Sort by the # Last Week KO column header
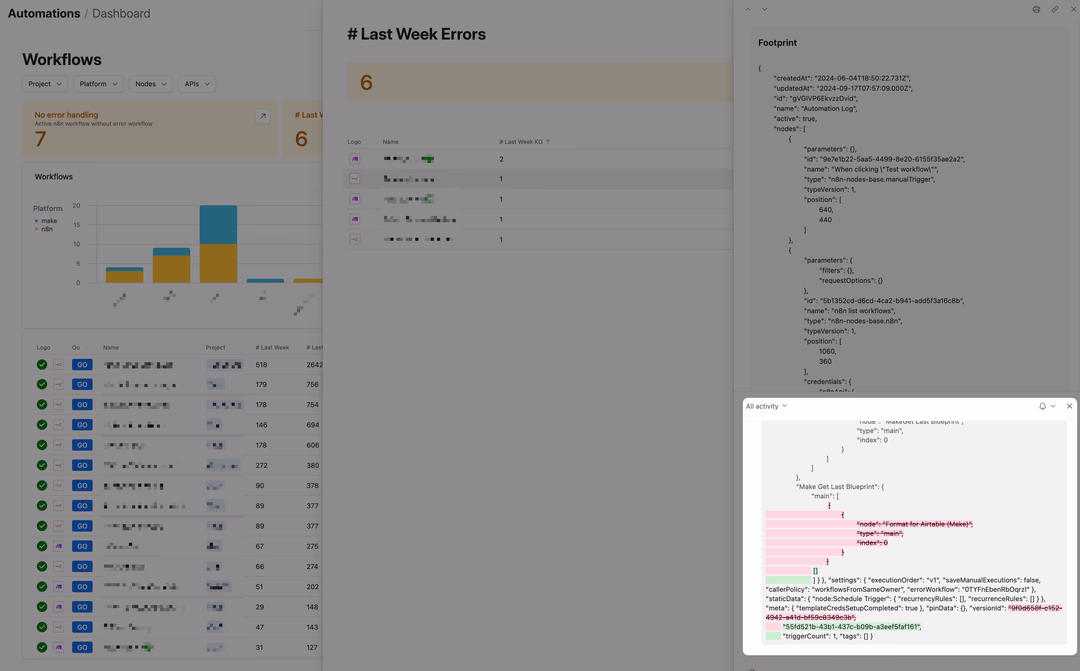 click(522, 142)
